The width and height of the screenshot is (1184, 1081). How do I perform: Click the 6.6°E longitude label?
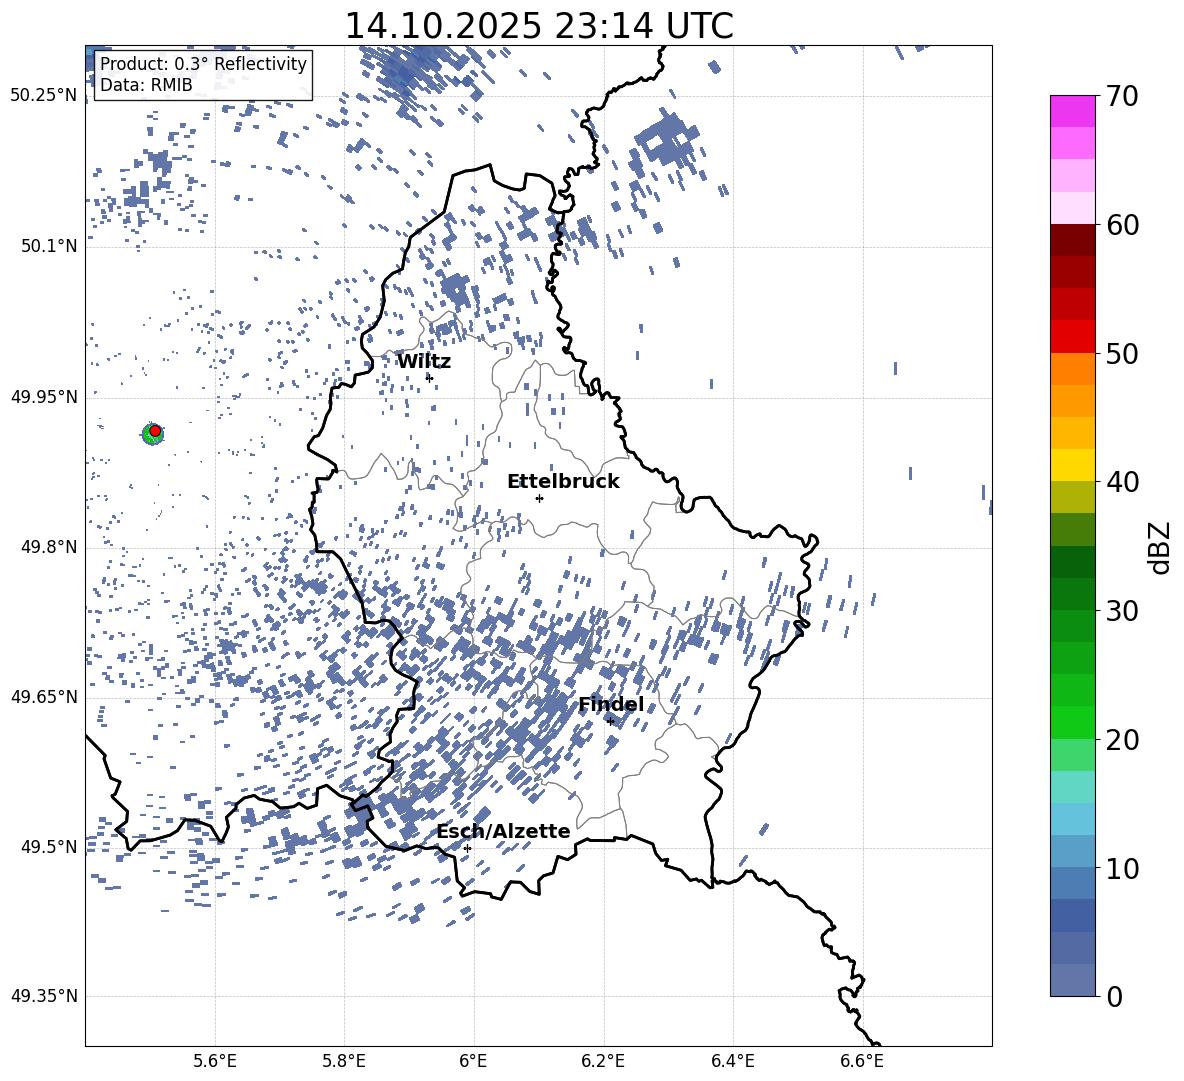pyautogui.click(x=862, y=1061)
